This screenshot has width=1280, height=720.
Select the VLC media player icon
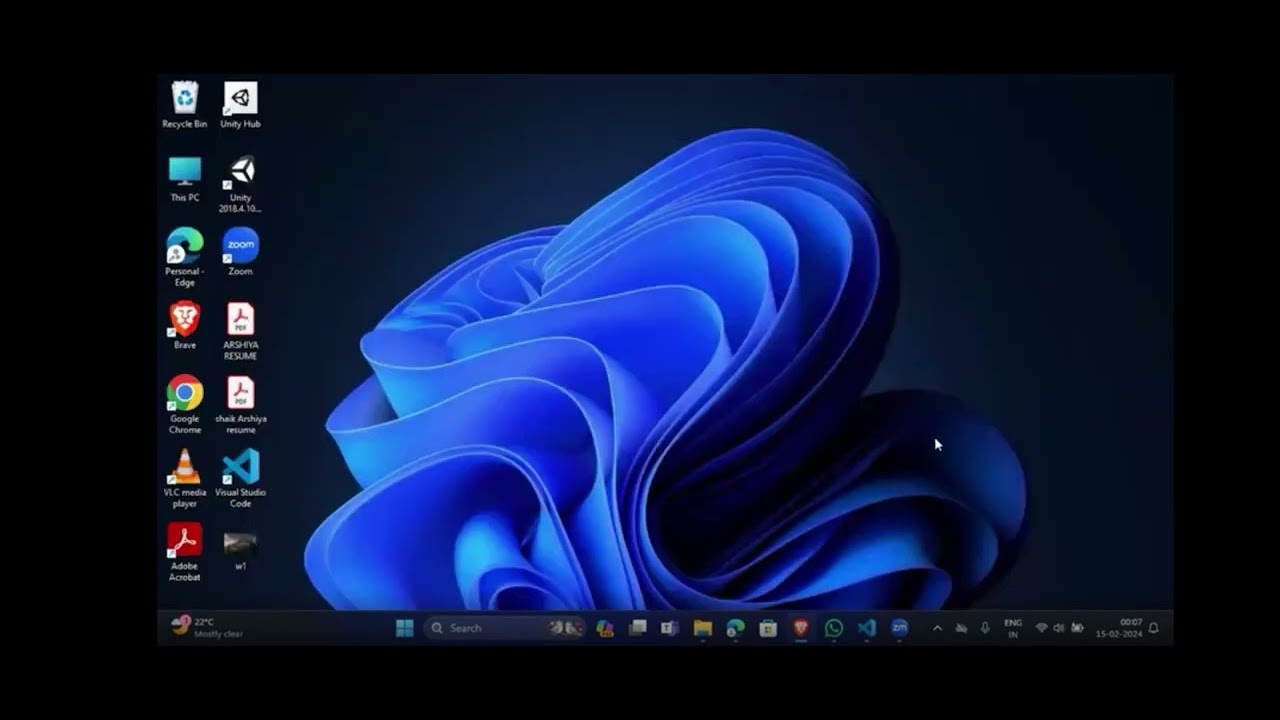tap(185, 479)
